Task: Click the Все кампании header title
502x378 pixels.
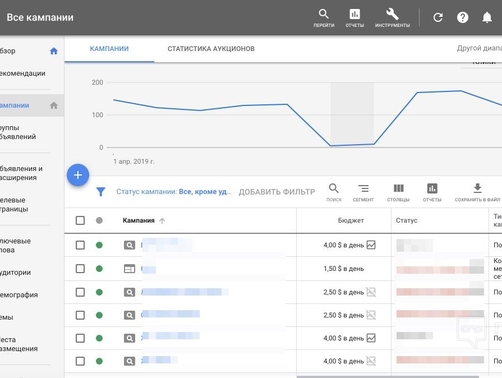Action: pyautogui.click(x=40, y=17)
